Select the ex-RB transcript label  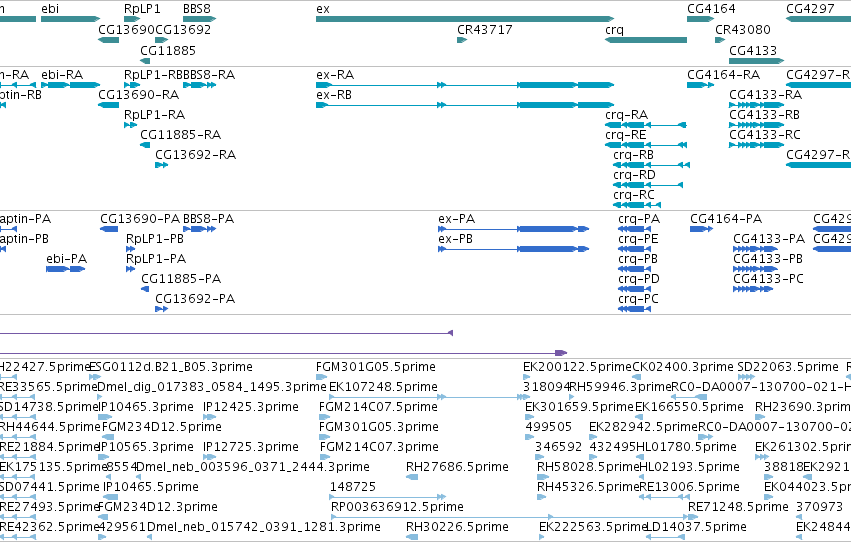(334, 95)
